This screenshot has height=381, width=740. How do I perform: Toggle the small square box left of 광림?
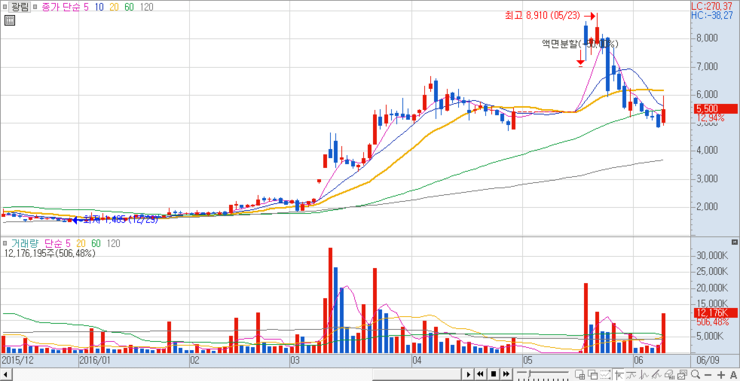point(4,8)
